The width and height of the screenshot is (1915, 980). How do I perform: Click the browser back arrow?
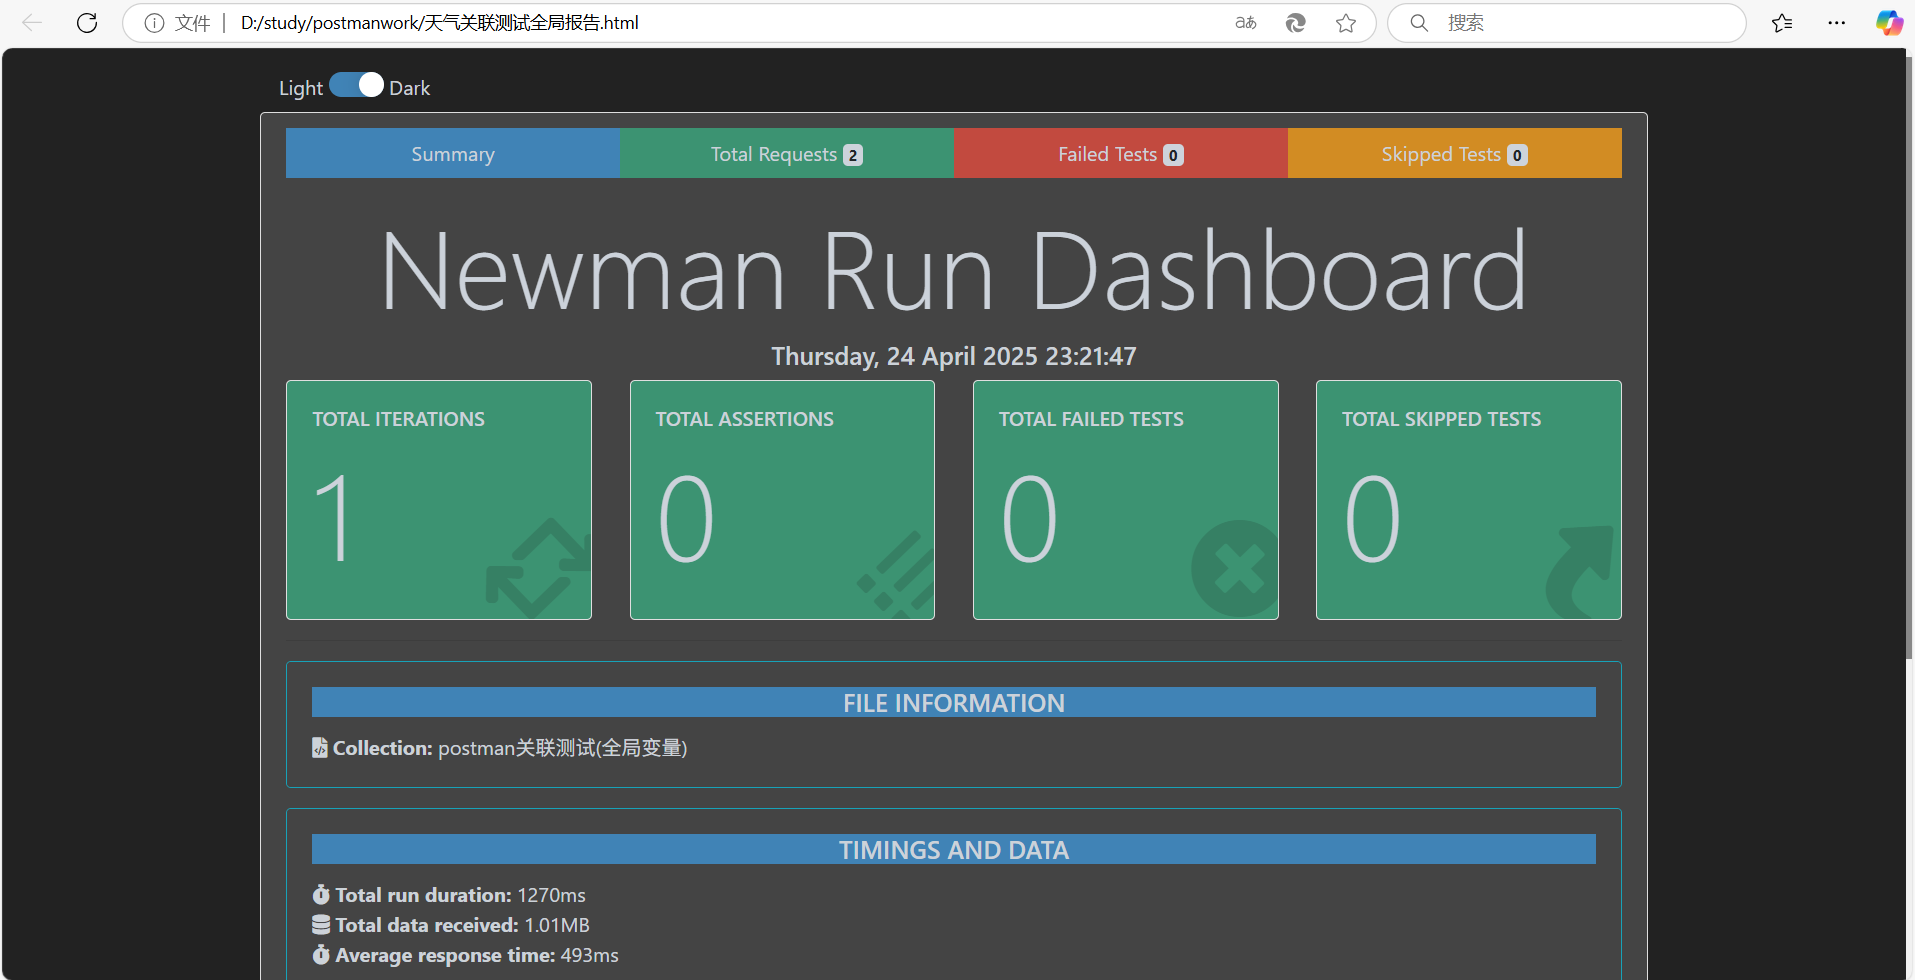tap(32, 23)
